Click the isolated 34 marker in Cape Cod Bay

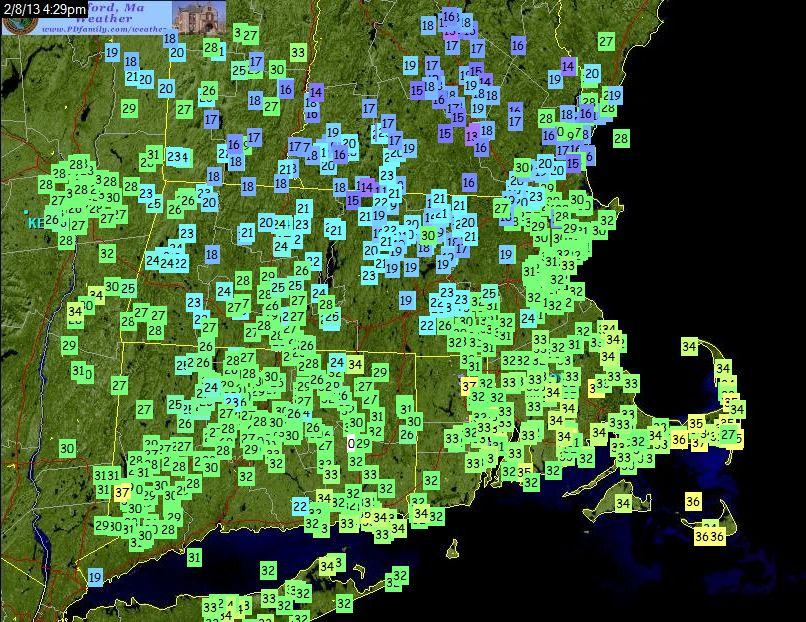click(x=689, y=347)
